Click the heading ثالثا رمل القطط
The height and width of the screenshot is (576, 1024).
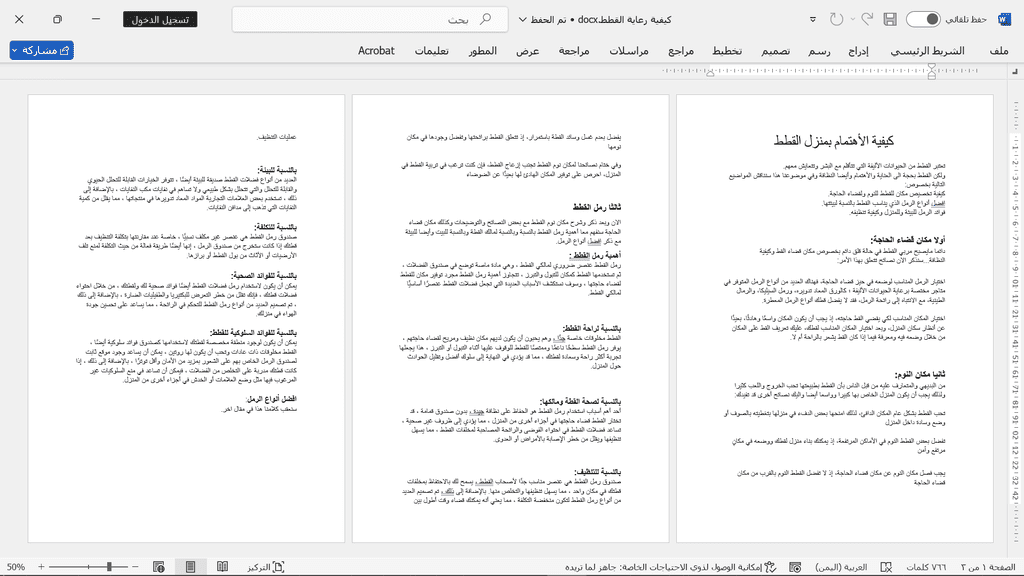(597, 207)
